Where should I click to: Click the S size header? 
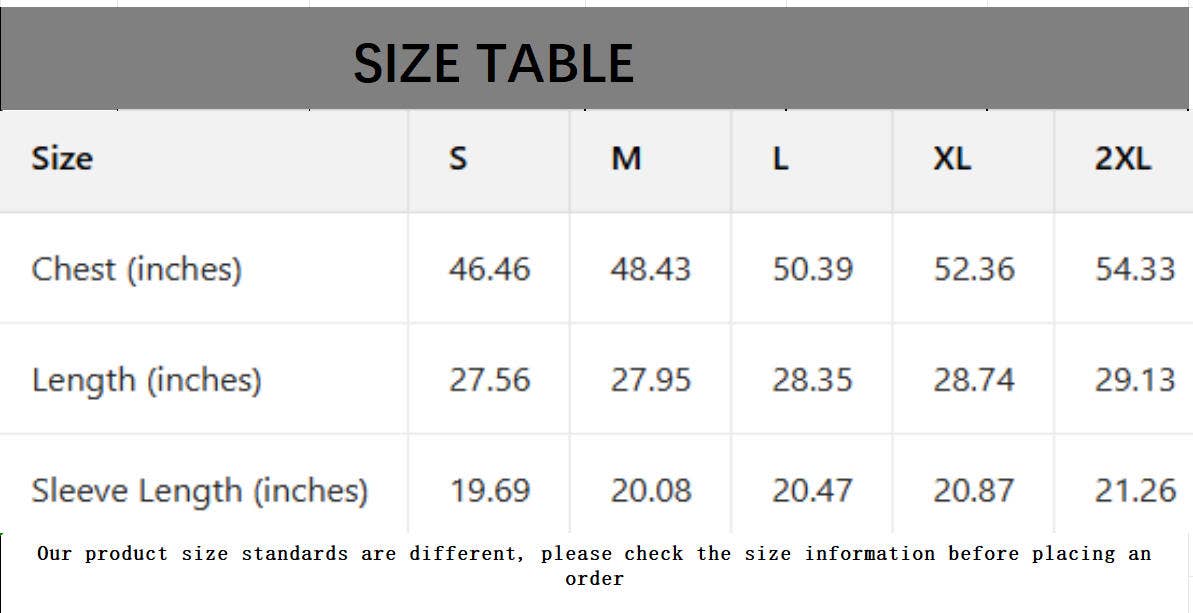tap(458, 158)
